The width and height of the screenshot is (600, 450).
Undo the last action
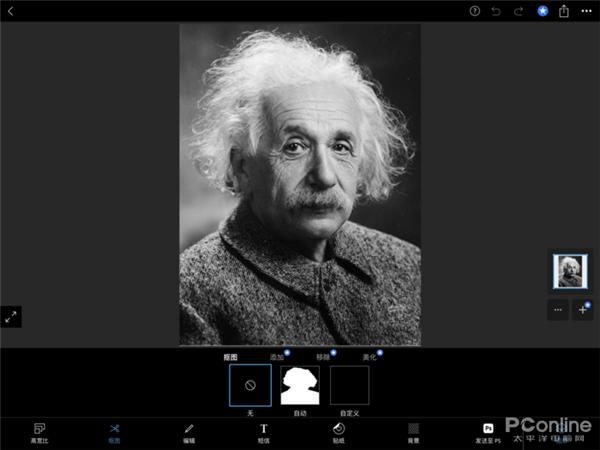point(496,11)
